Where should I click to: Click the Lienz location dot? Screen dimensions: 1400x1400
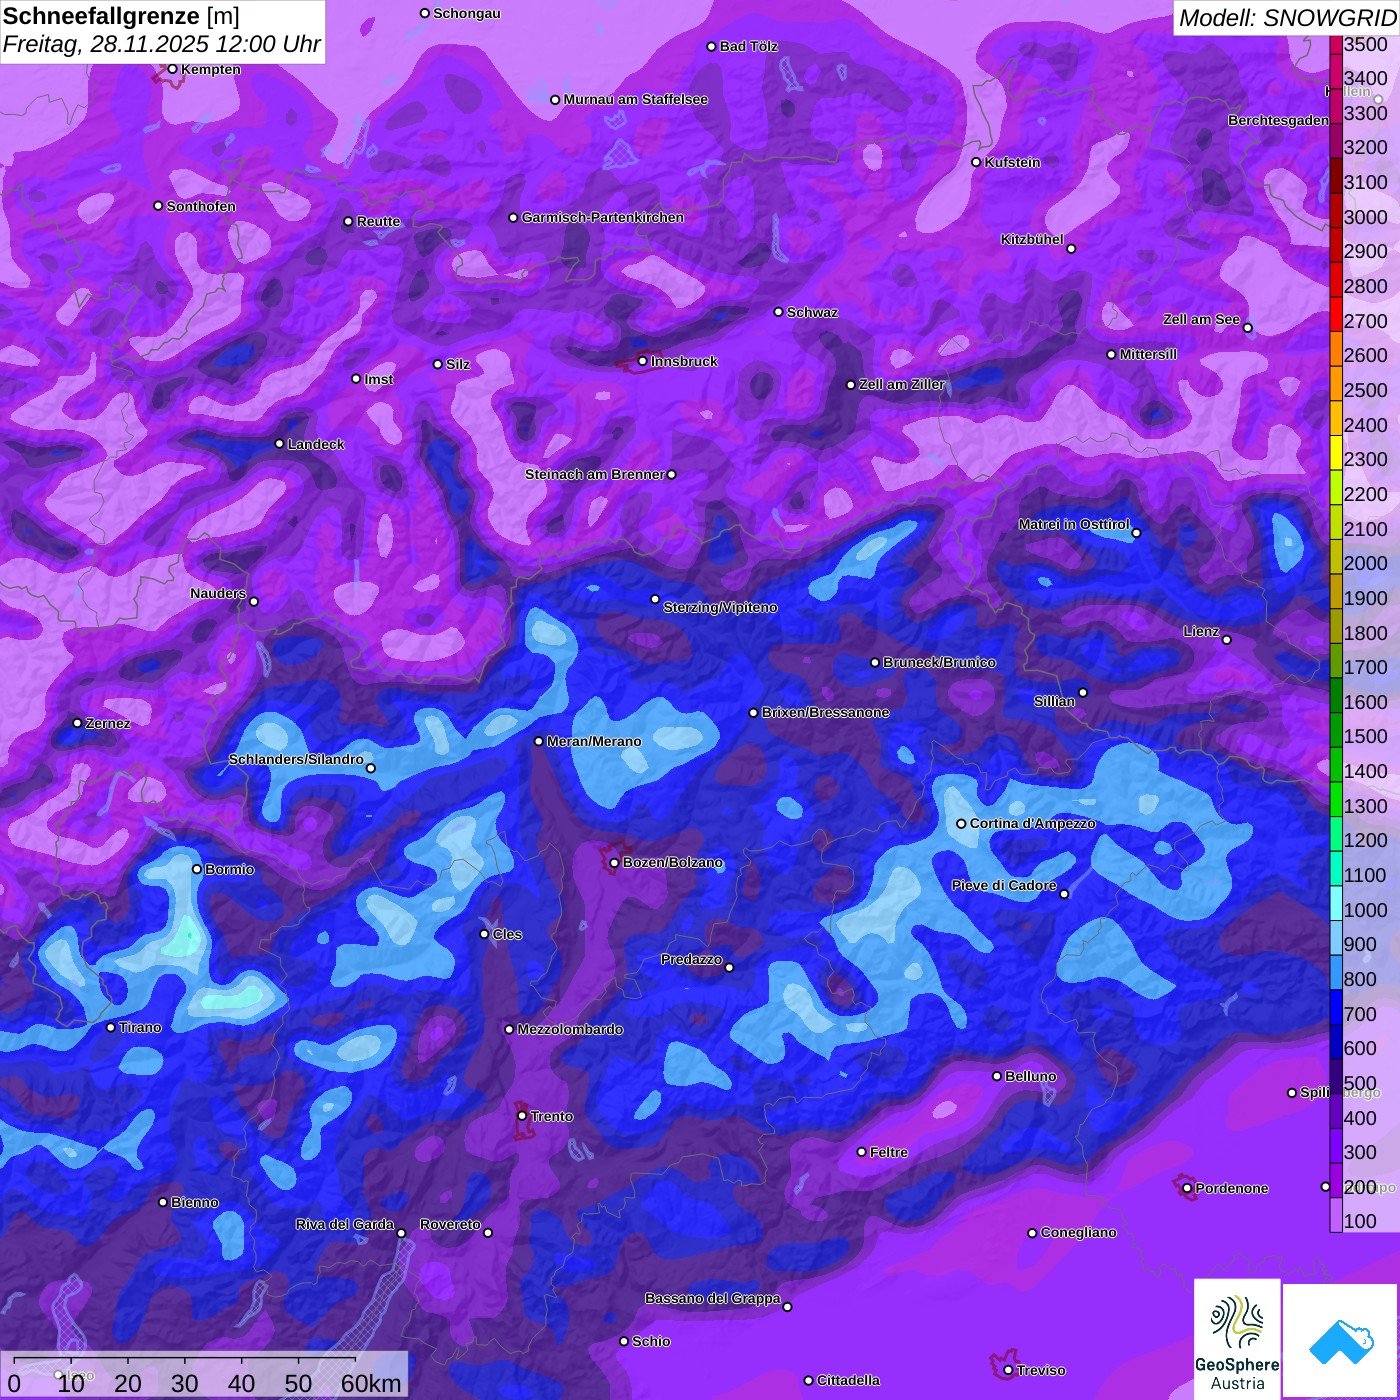coord(1227,639)
